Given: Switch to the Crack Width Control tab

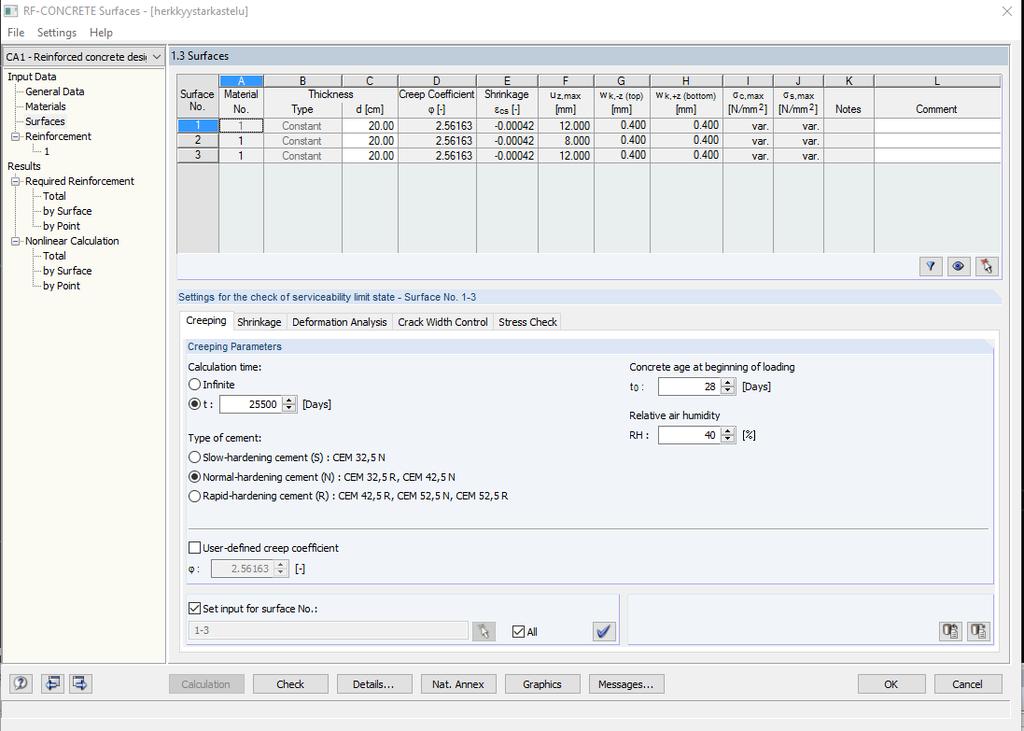Looking at the screenshot, I should pyautogui.click(x=443, y=322).
